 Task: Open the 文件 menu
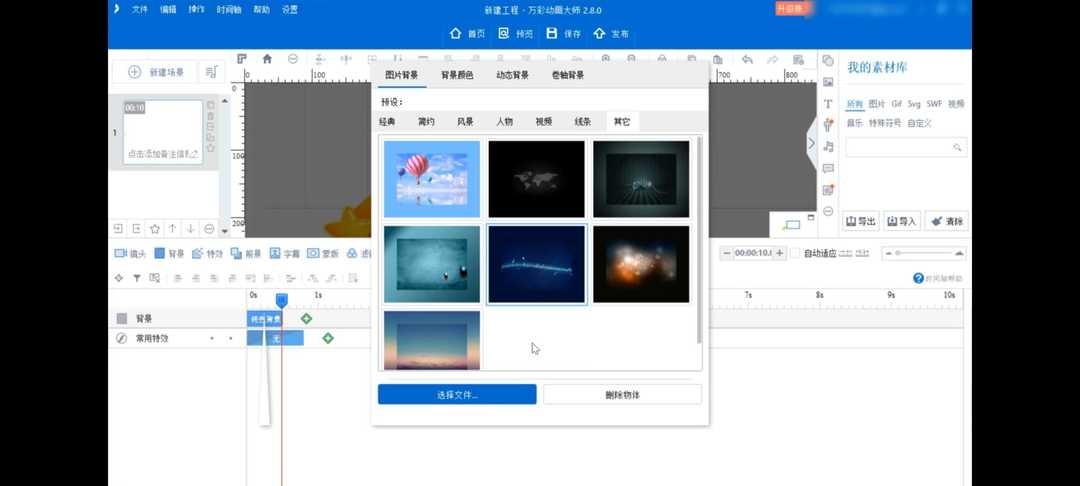click(140, 9)
